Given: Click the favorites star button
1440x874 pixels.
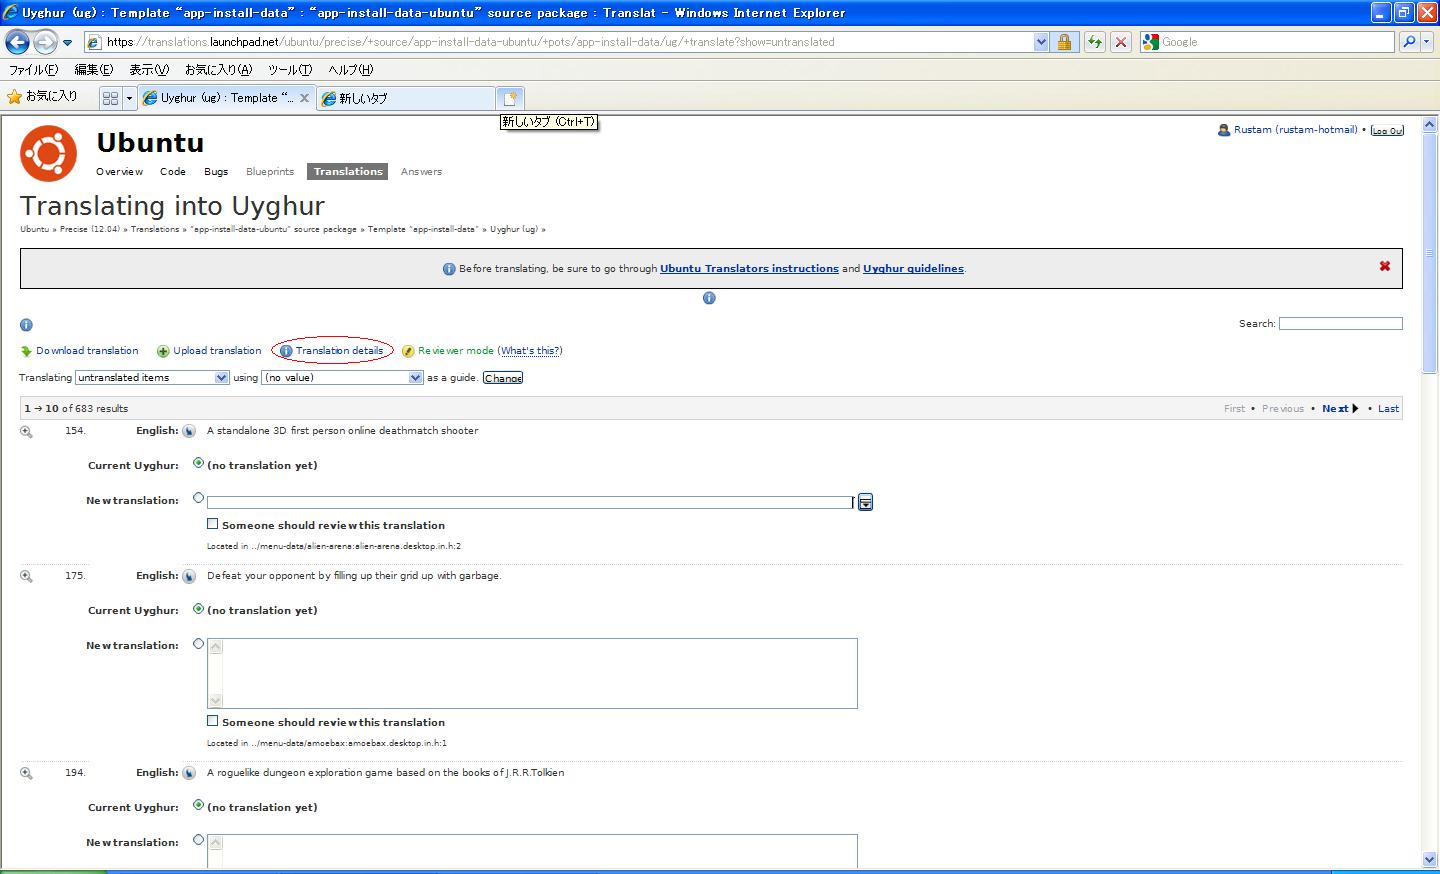Looking at the screenshot, I should click(x=42, y=97).
